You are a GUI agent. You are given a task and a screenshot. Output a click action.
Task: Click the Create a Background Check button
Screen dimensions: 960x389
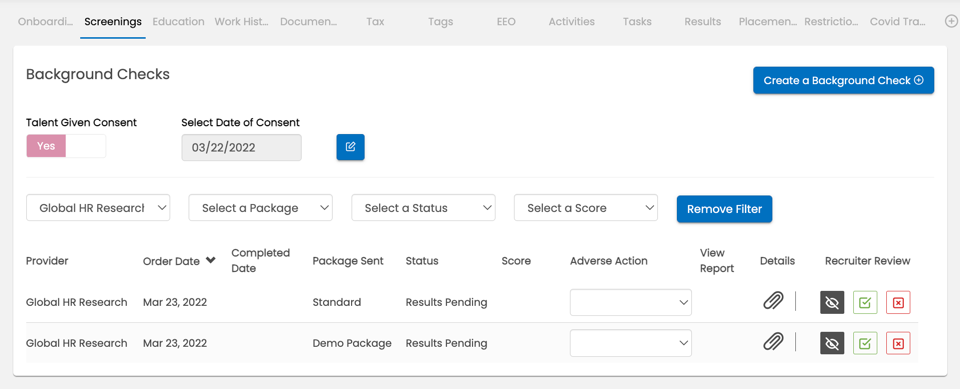(843, 80)
